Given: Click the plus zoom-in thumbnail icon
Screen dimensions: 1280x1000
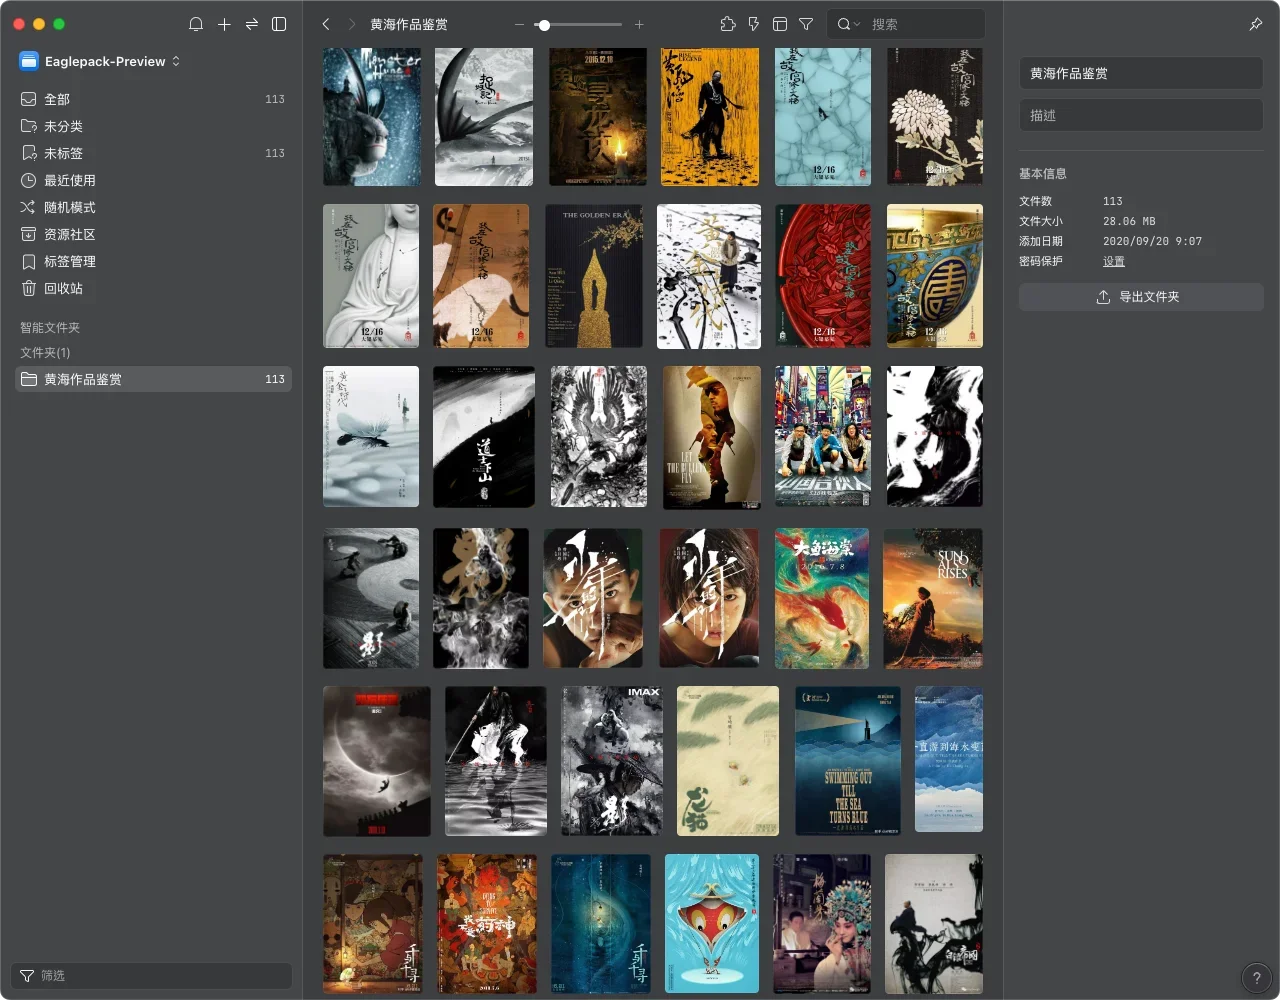Looking at the screenshot, I should pos(639,24).
